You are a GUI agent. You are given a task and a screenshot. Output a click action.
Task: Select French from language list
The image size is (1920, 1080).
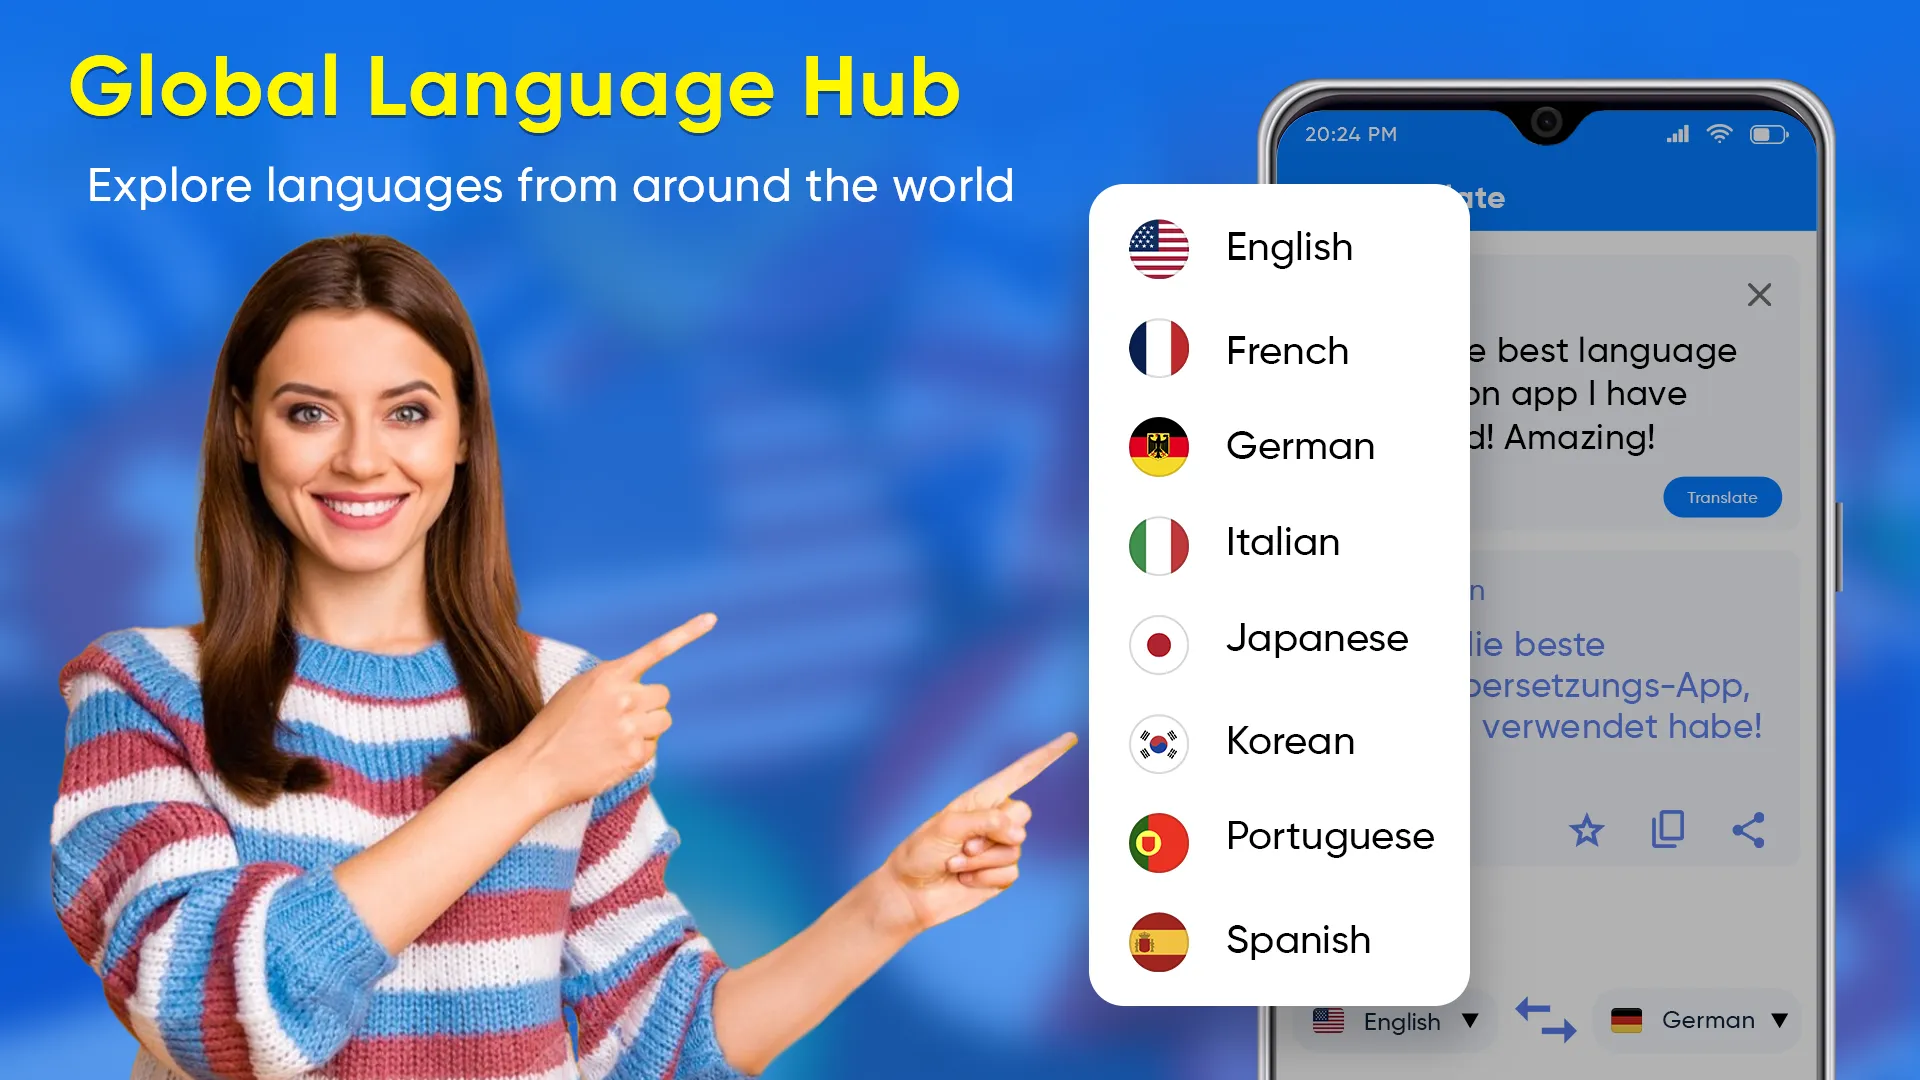pyautogui.click(x=1287, y=351)
